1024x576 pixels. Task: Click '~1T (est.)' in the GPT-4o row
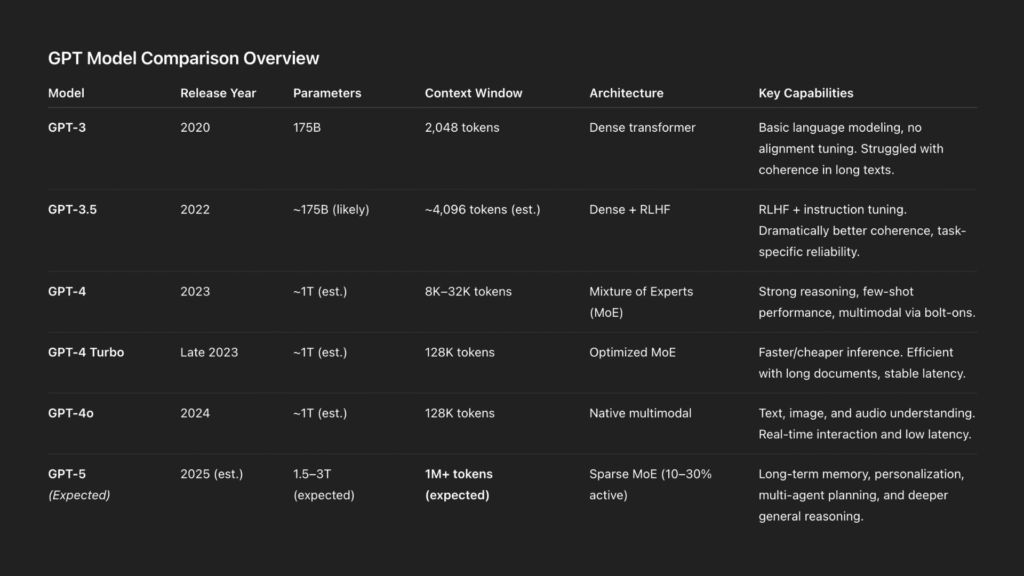point(320,413)
